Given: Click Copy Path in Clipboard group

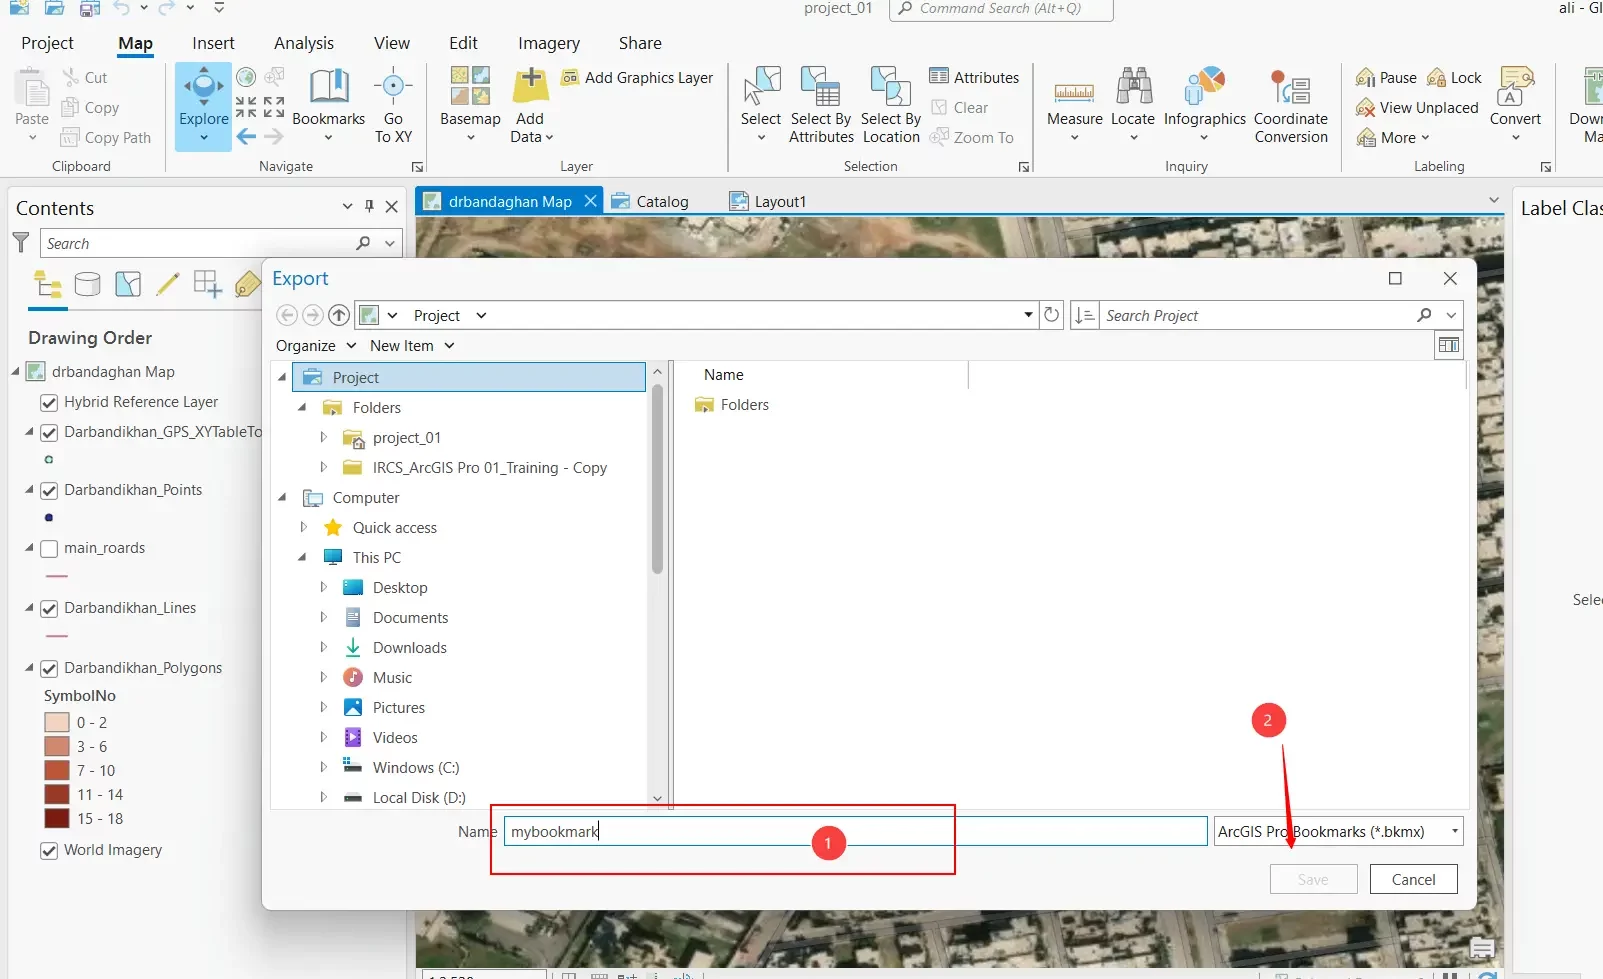Looking at the screenshot, I should tap(106, 137).
